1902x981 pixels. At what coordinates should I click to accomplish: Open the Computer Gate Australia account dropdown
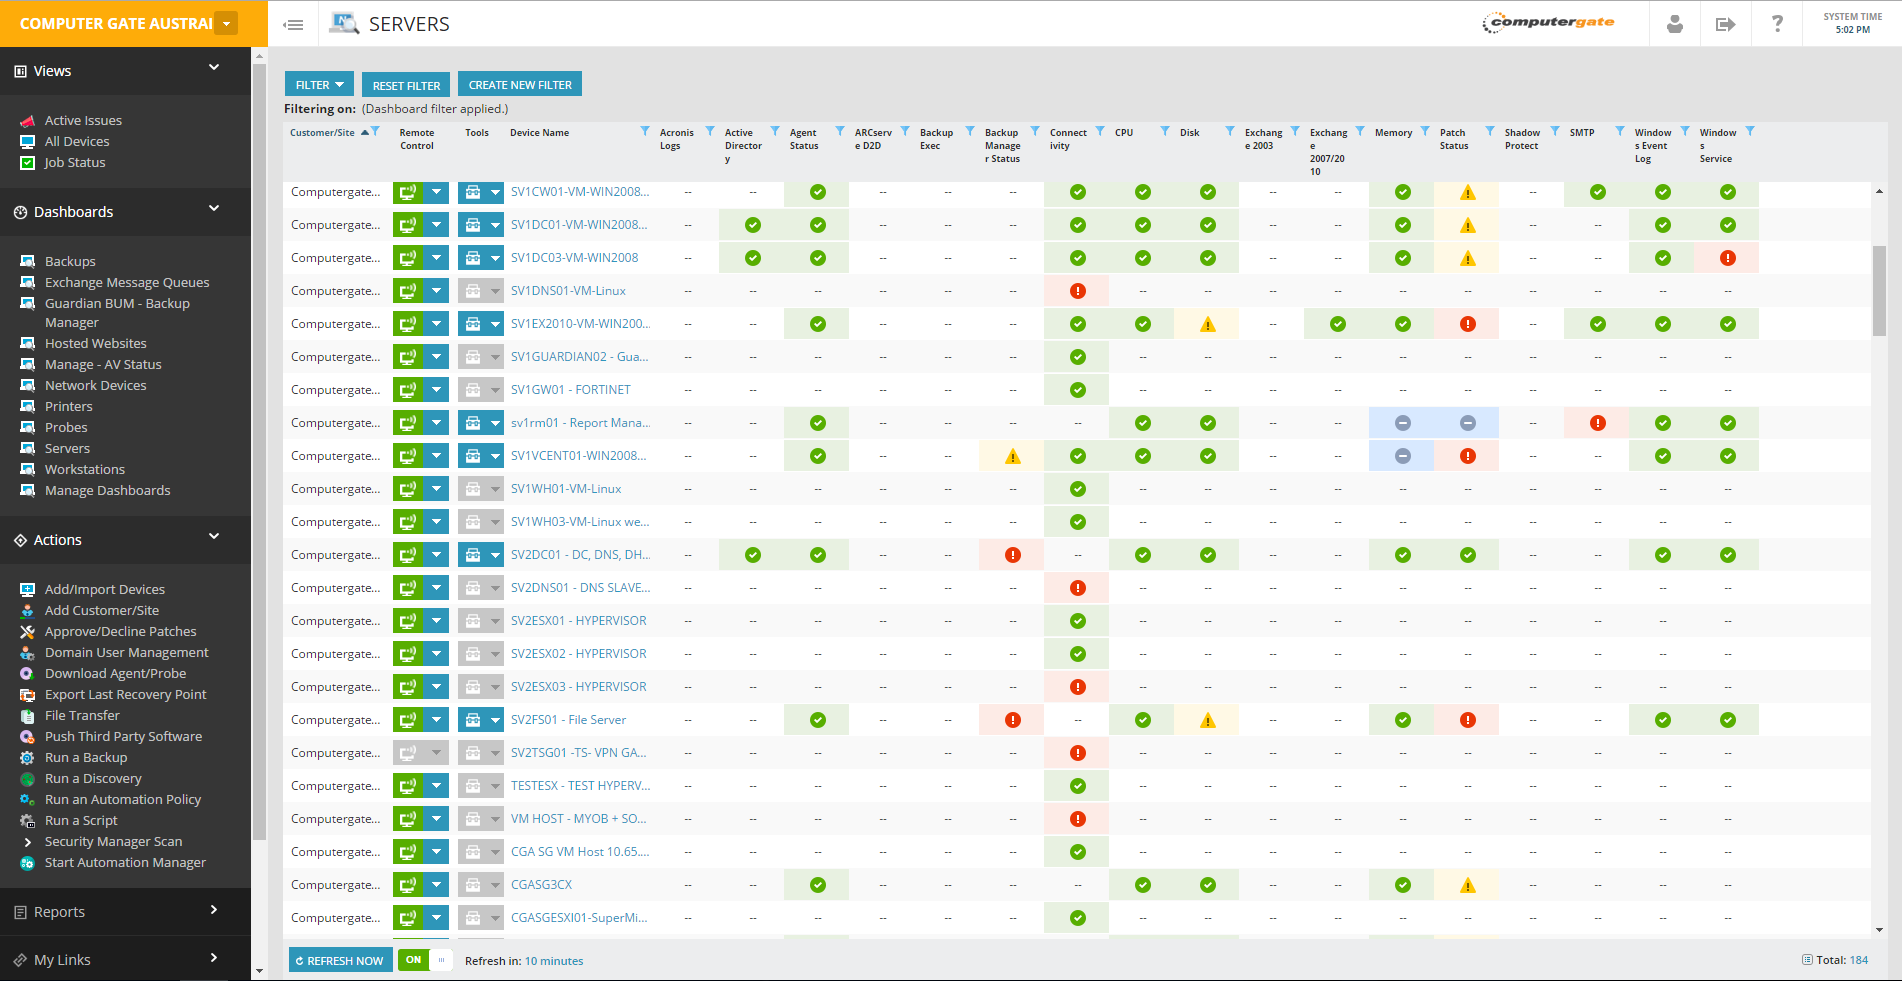227,24
